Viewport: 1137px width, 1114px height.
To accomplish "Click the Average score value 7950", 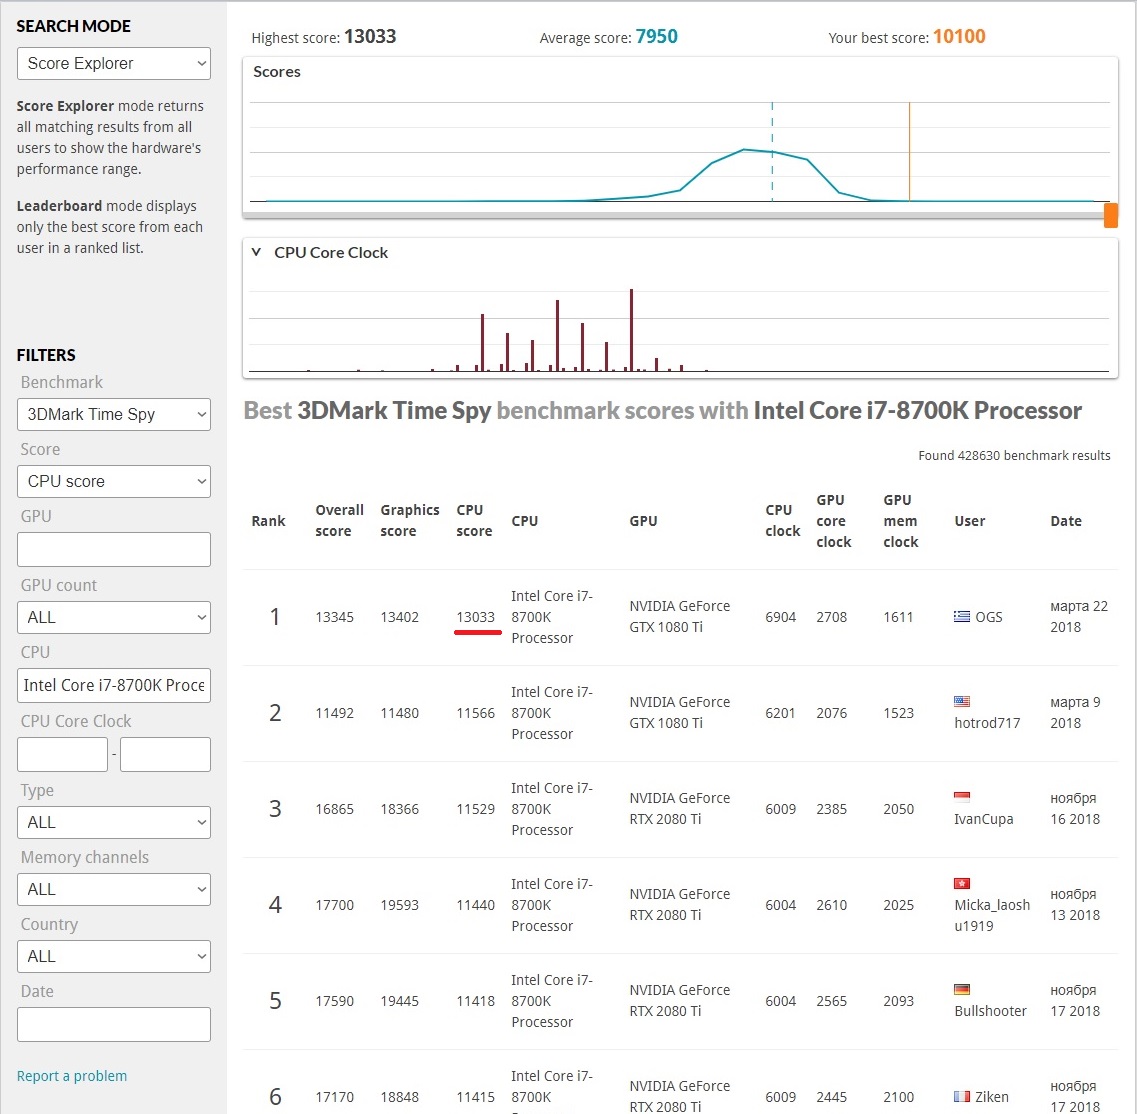I will pyautogui.click(x=656, y=36).
